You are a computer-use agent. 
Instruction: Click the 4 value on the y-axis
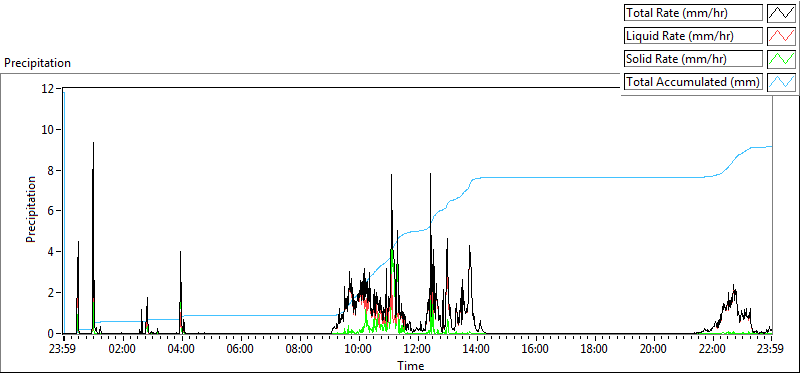52,252
